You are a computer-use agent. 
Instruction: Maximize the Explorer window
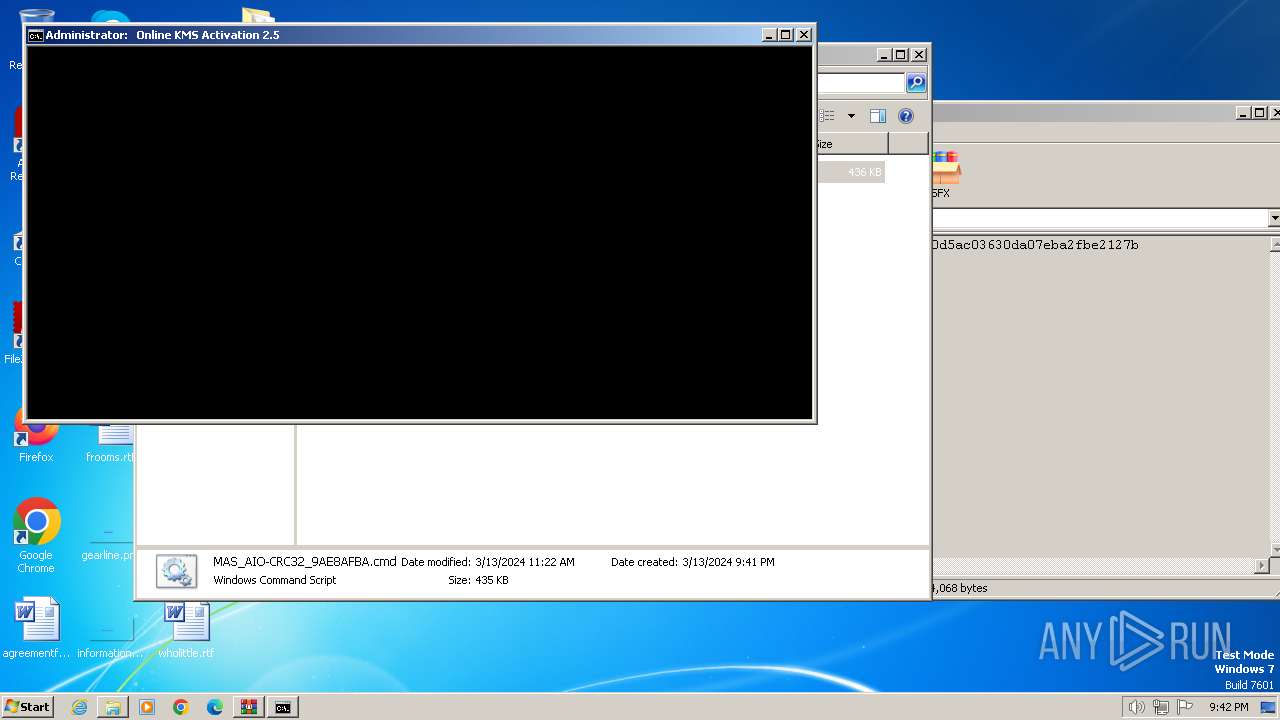tap(901, 55)
